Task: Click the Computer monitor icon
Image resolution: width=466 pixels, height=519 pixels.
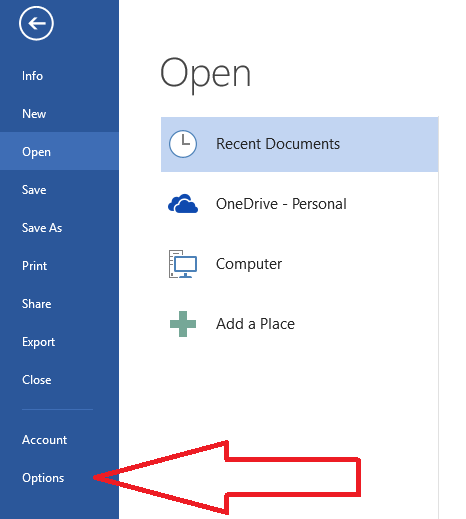Action: click(x=183, y=264)
